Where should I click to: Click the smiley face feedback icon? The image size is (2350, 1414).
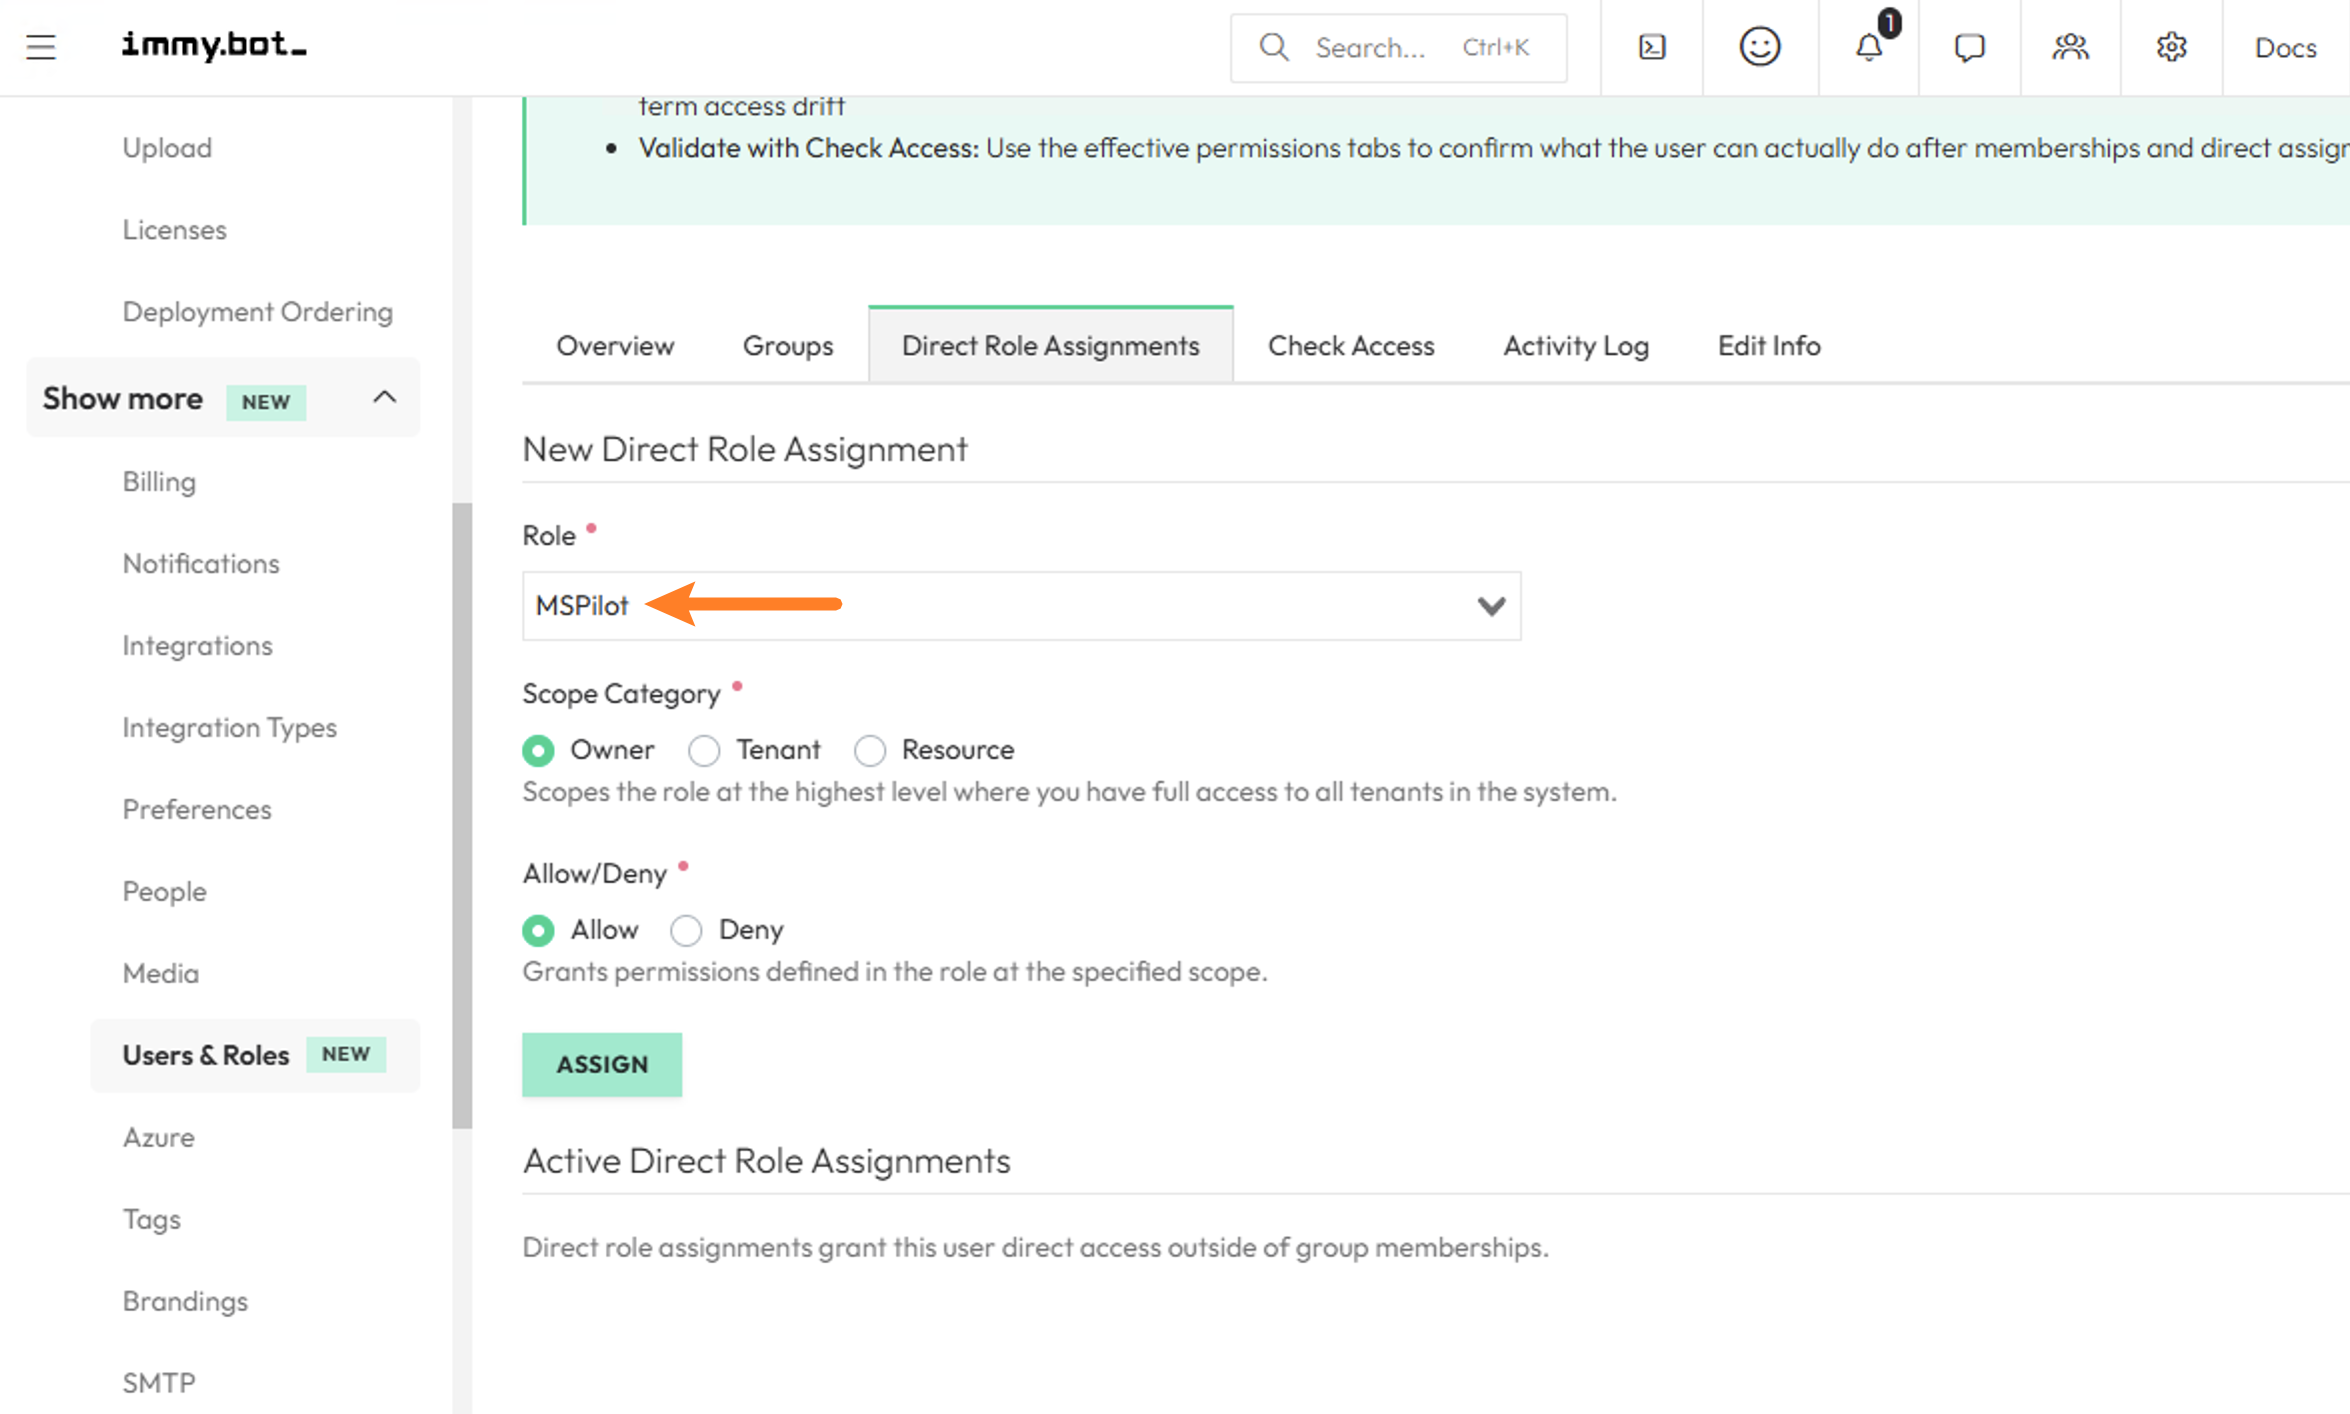click(x=1759, y=47)
